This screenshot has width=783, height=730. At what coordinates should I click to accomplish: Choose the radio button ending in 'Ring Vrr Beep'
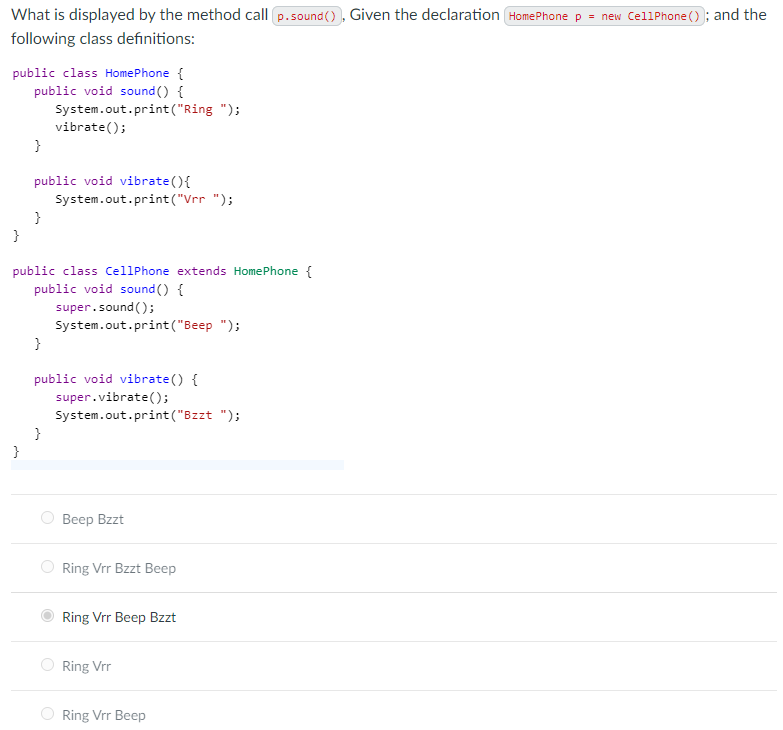pos(47,714)
